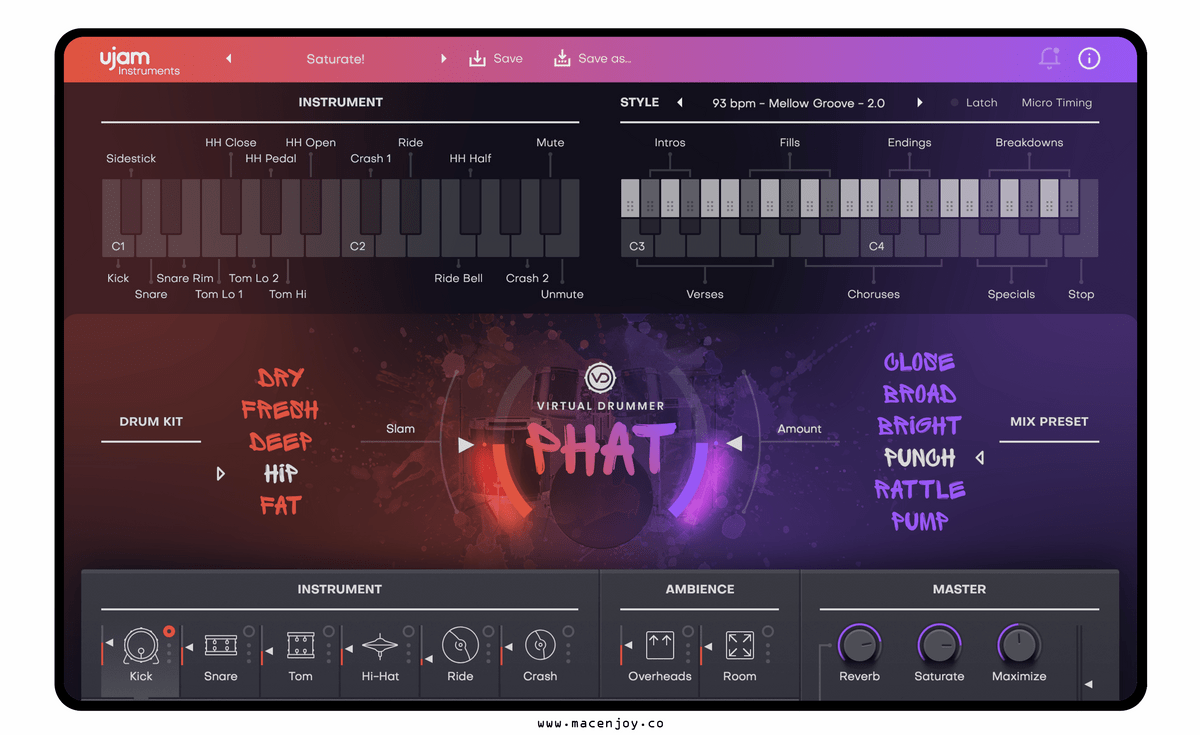This screenshot has width=1200, height=735.
Task: Select the Room ambience icon
Action: tap(740, 646)
